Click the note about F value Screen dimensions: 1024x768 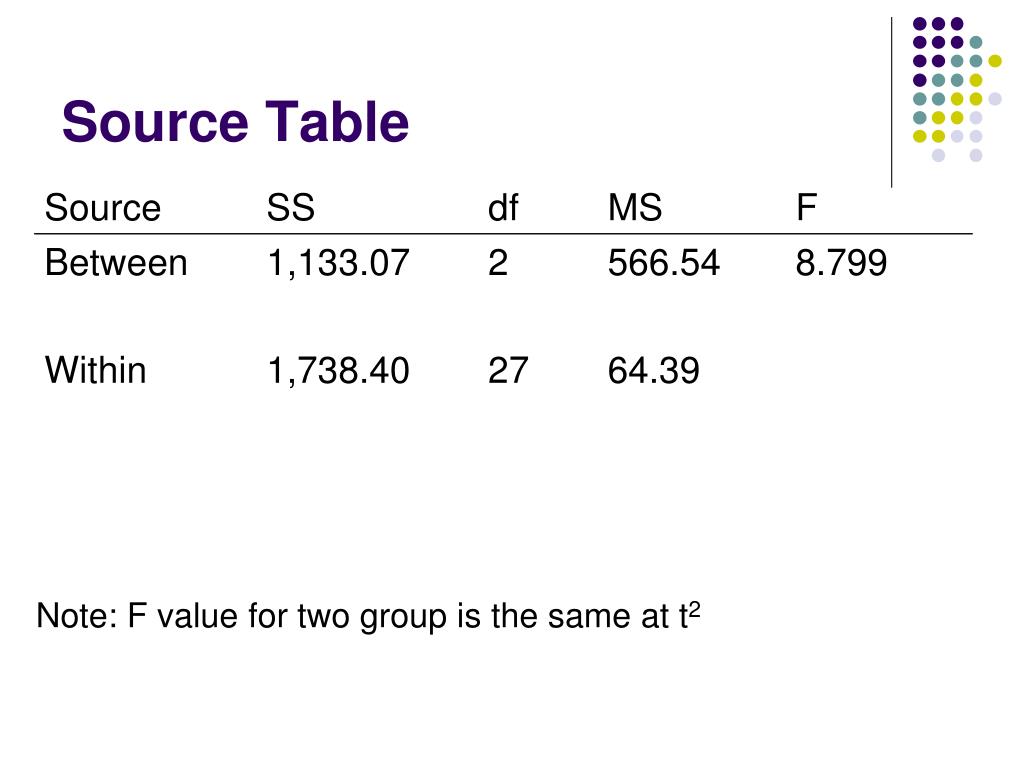click(368, 616)
